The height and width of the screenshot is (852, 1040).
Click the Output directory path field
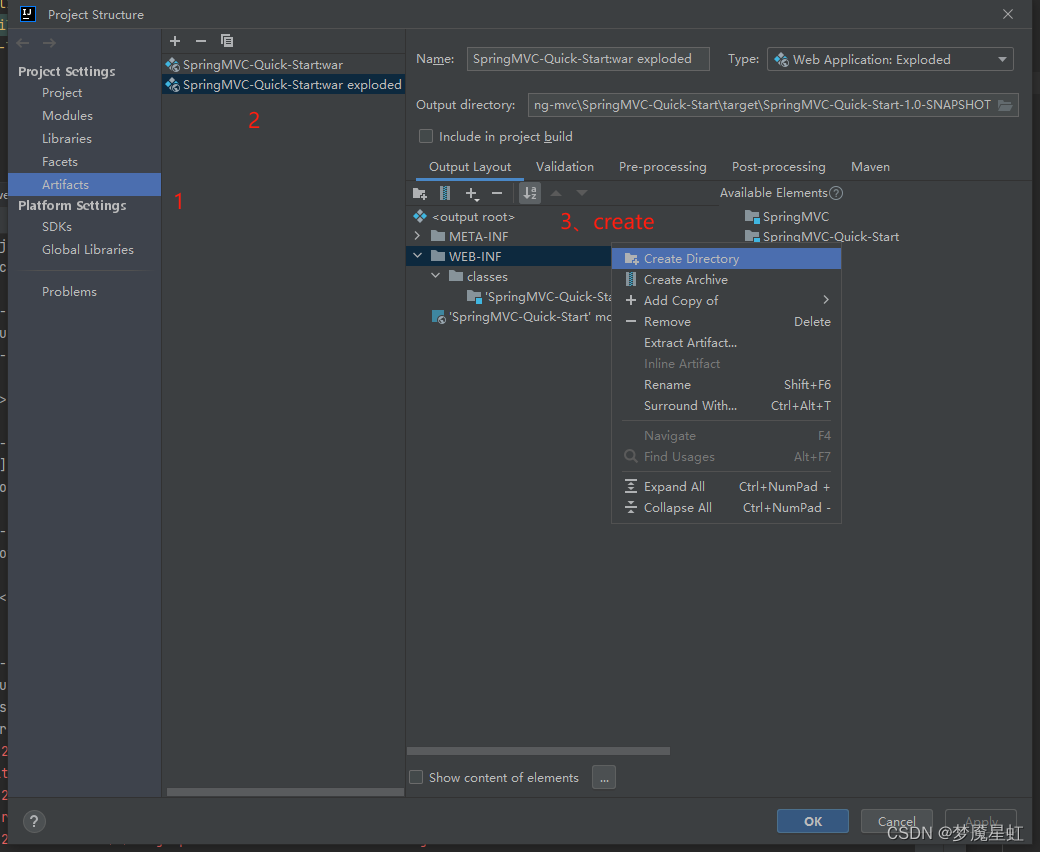[763, 105]
